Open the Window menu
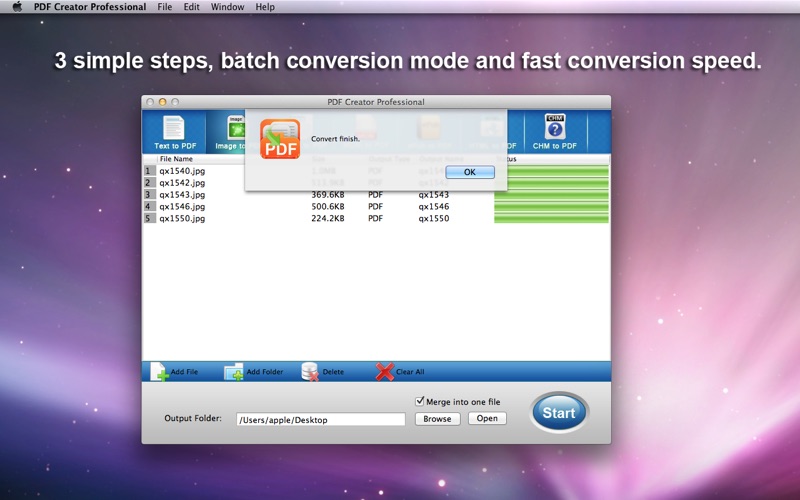 (x=228, y=7)
